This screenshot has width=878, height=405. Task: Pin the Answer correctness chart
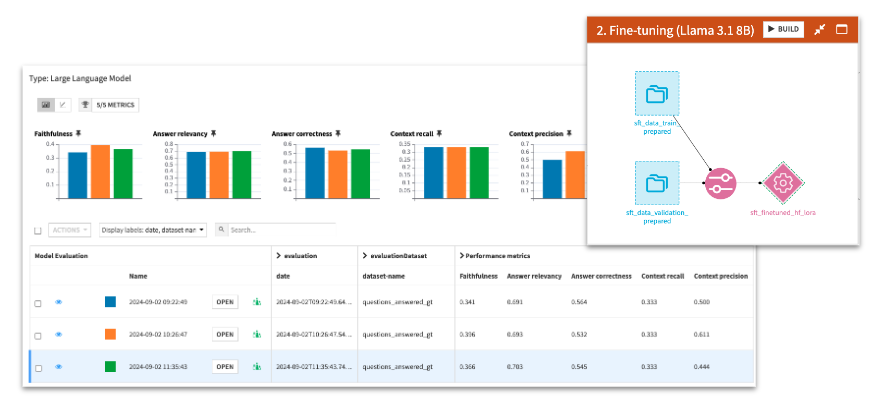[x=338, y=134]
